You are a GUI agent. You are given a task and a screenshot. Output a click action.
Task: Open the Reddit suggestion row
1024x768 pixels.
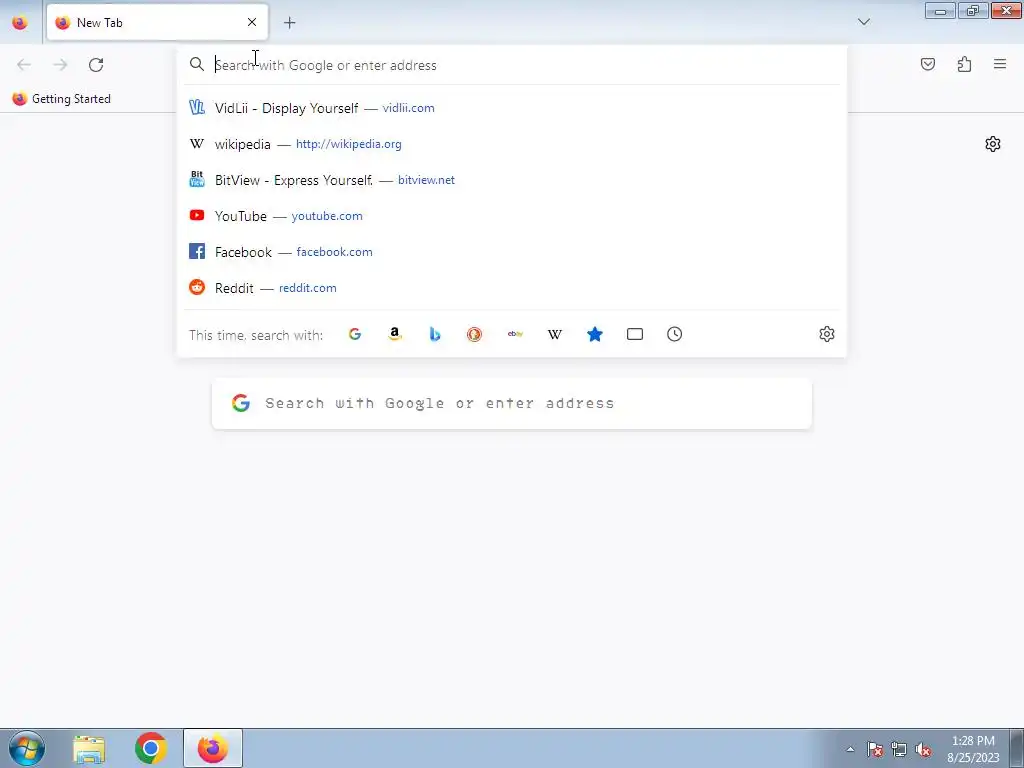tap(512, 287)
